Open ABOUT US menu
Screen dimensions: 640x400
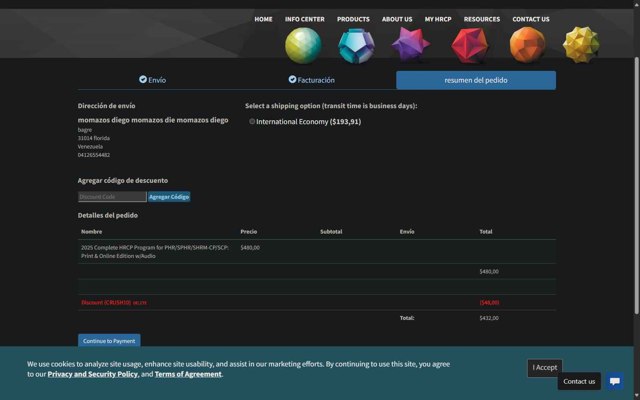click(397, 19)
